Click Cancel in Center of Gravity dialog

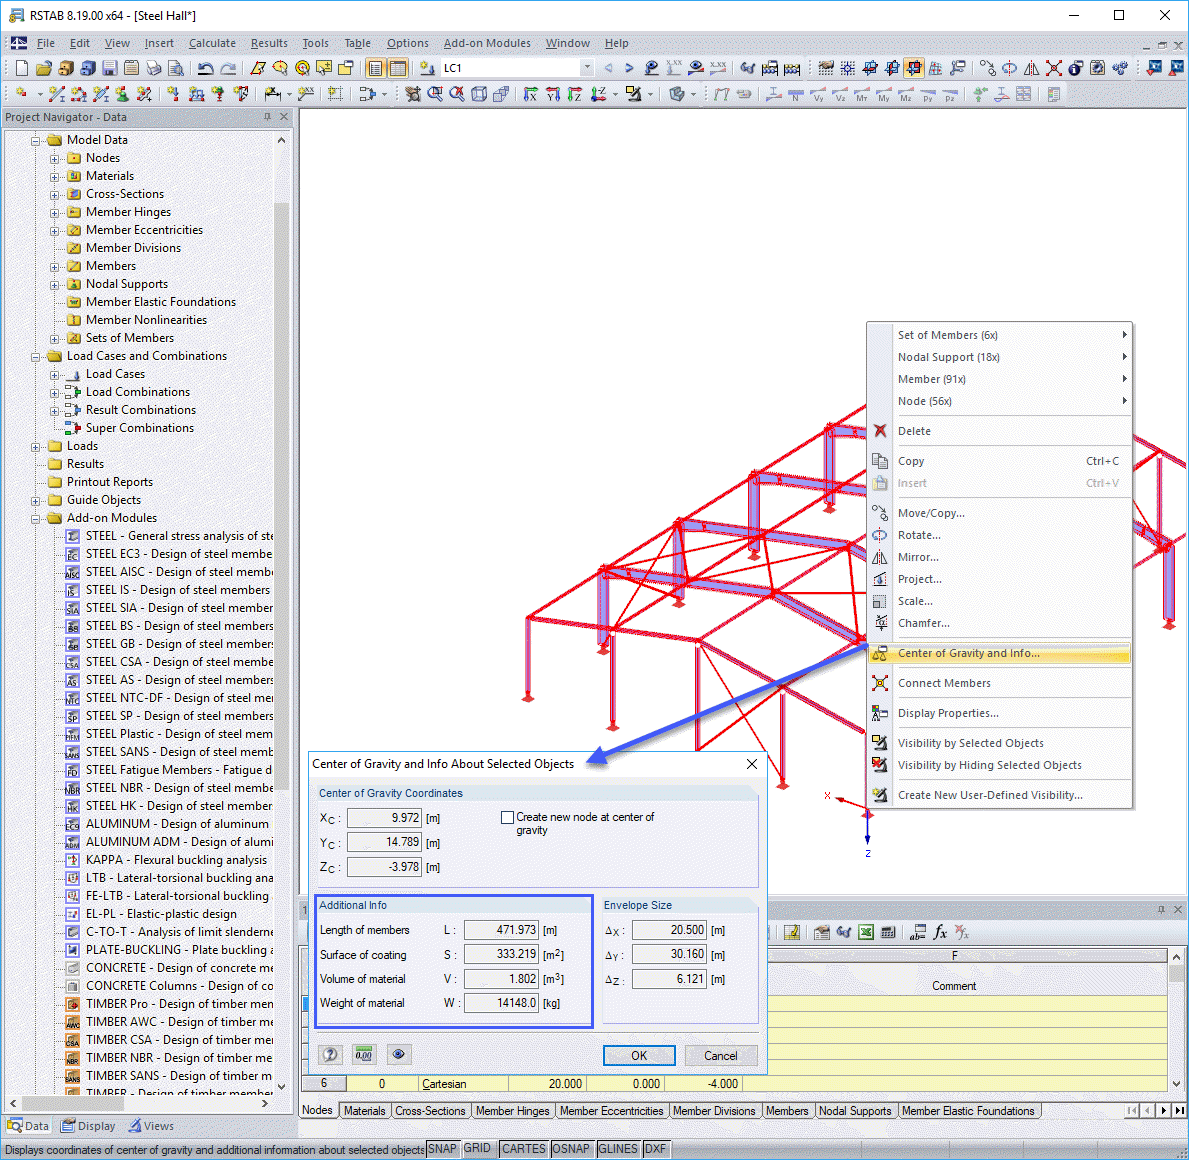[x=720, y=1055]
